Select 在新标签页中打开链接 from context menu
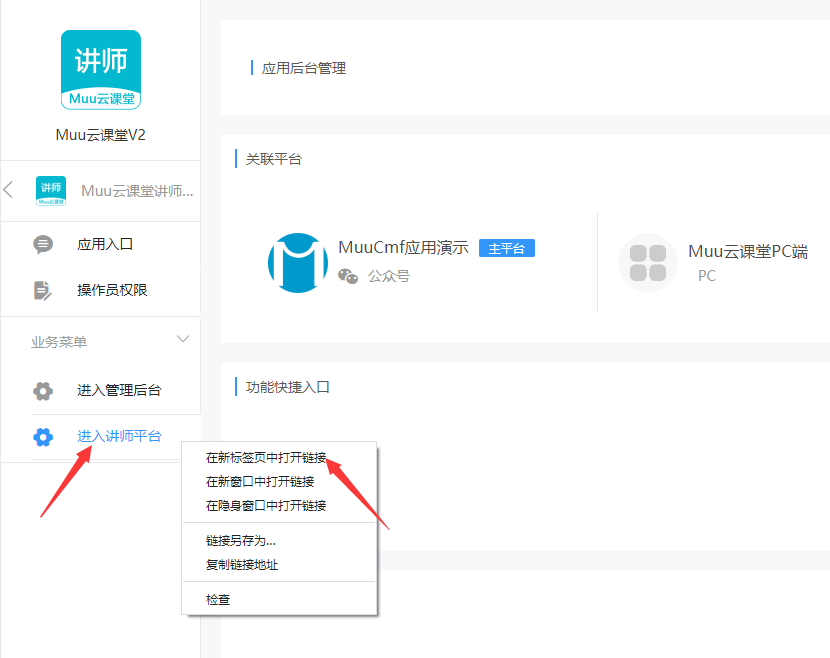This screenshot has height=658, width=830. pos(266,457)
